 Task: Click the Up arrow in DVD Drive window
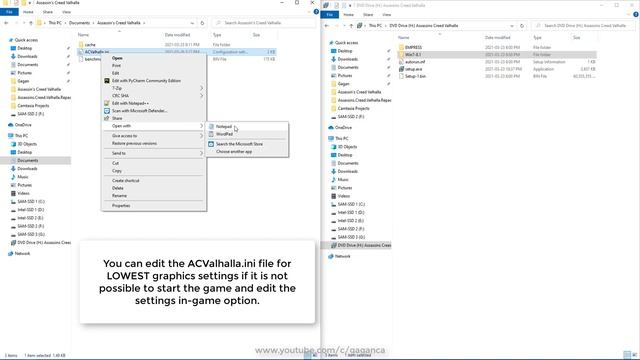tap(351, 26)
